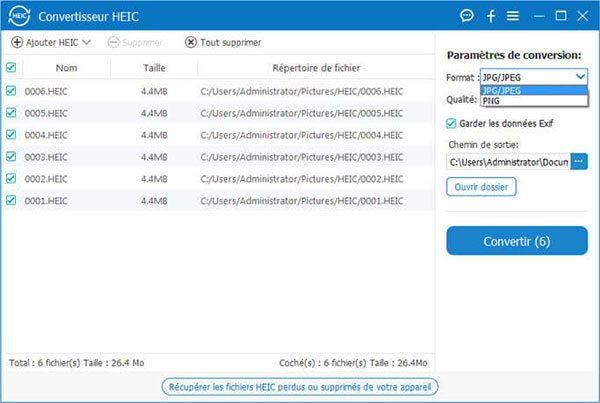The image size is (600, 403).
Task: Open the feedback chat bubble icon
Action: pyautogui.click(x=466, y=16)
